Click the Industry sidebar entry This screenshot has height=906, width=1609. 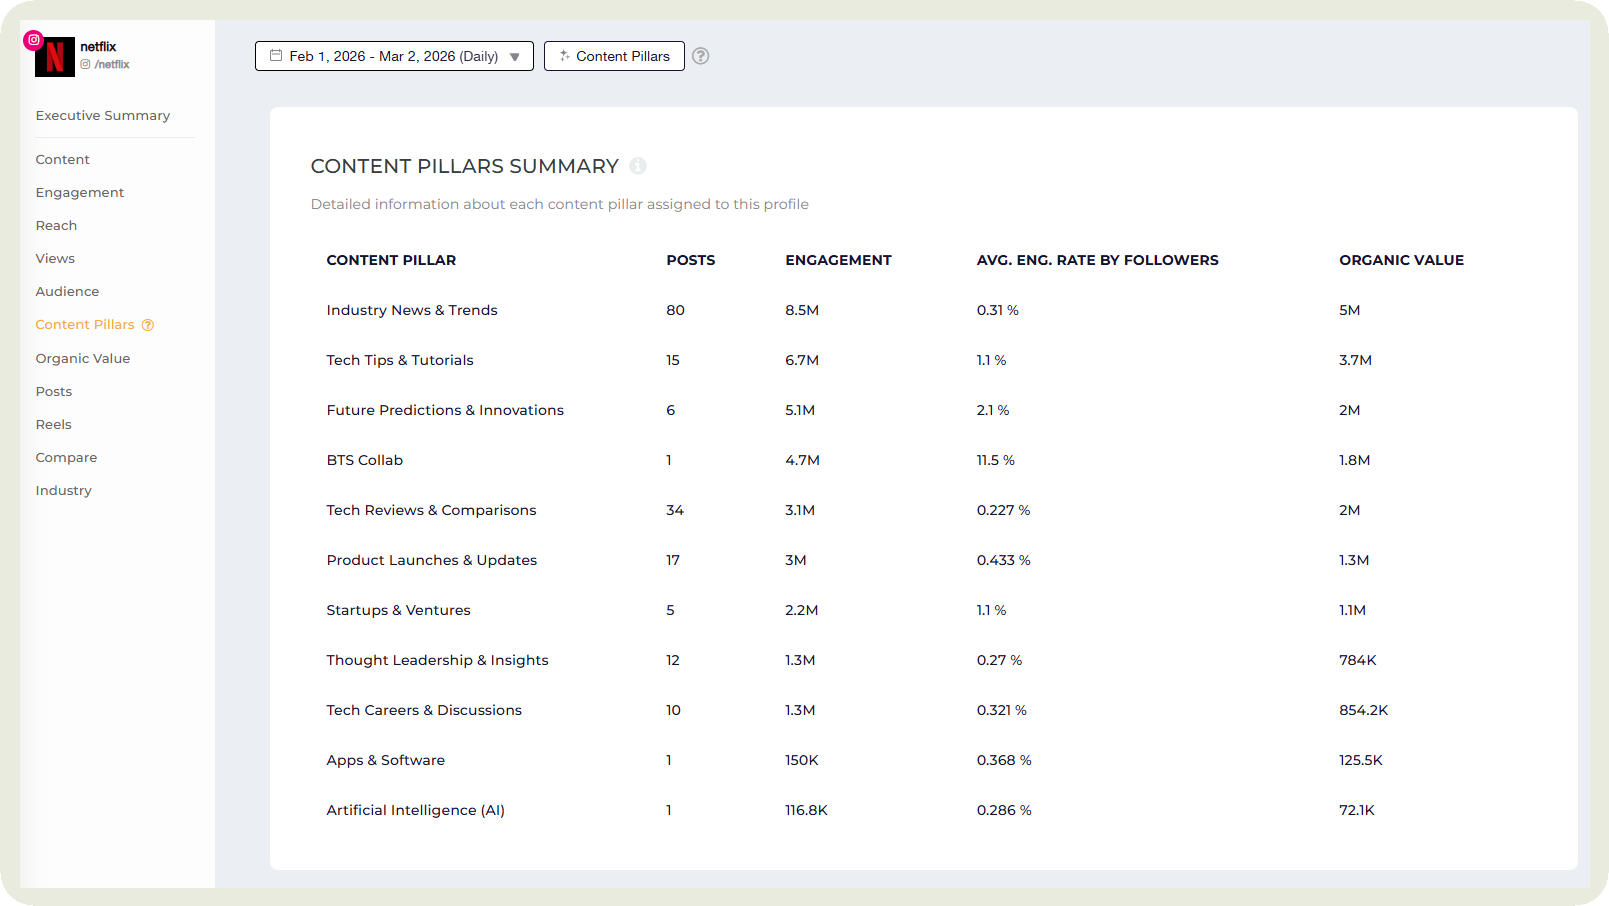(63, 490)
